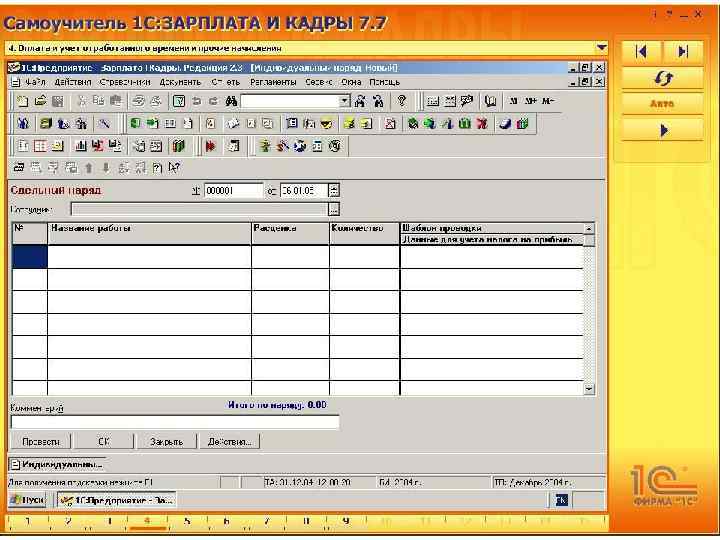Click the green arrow document icon

point(152,124)
